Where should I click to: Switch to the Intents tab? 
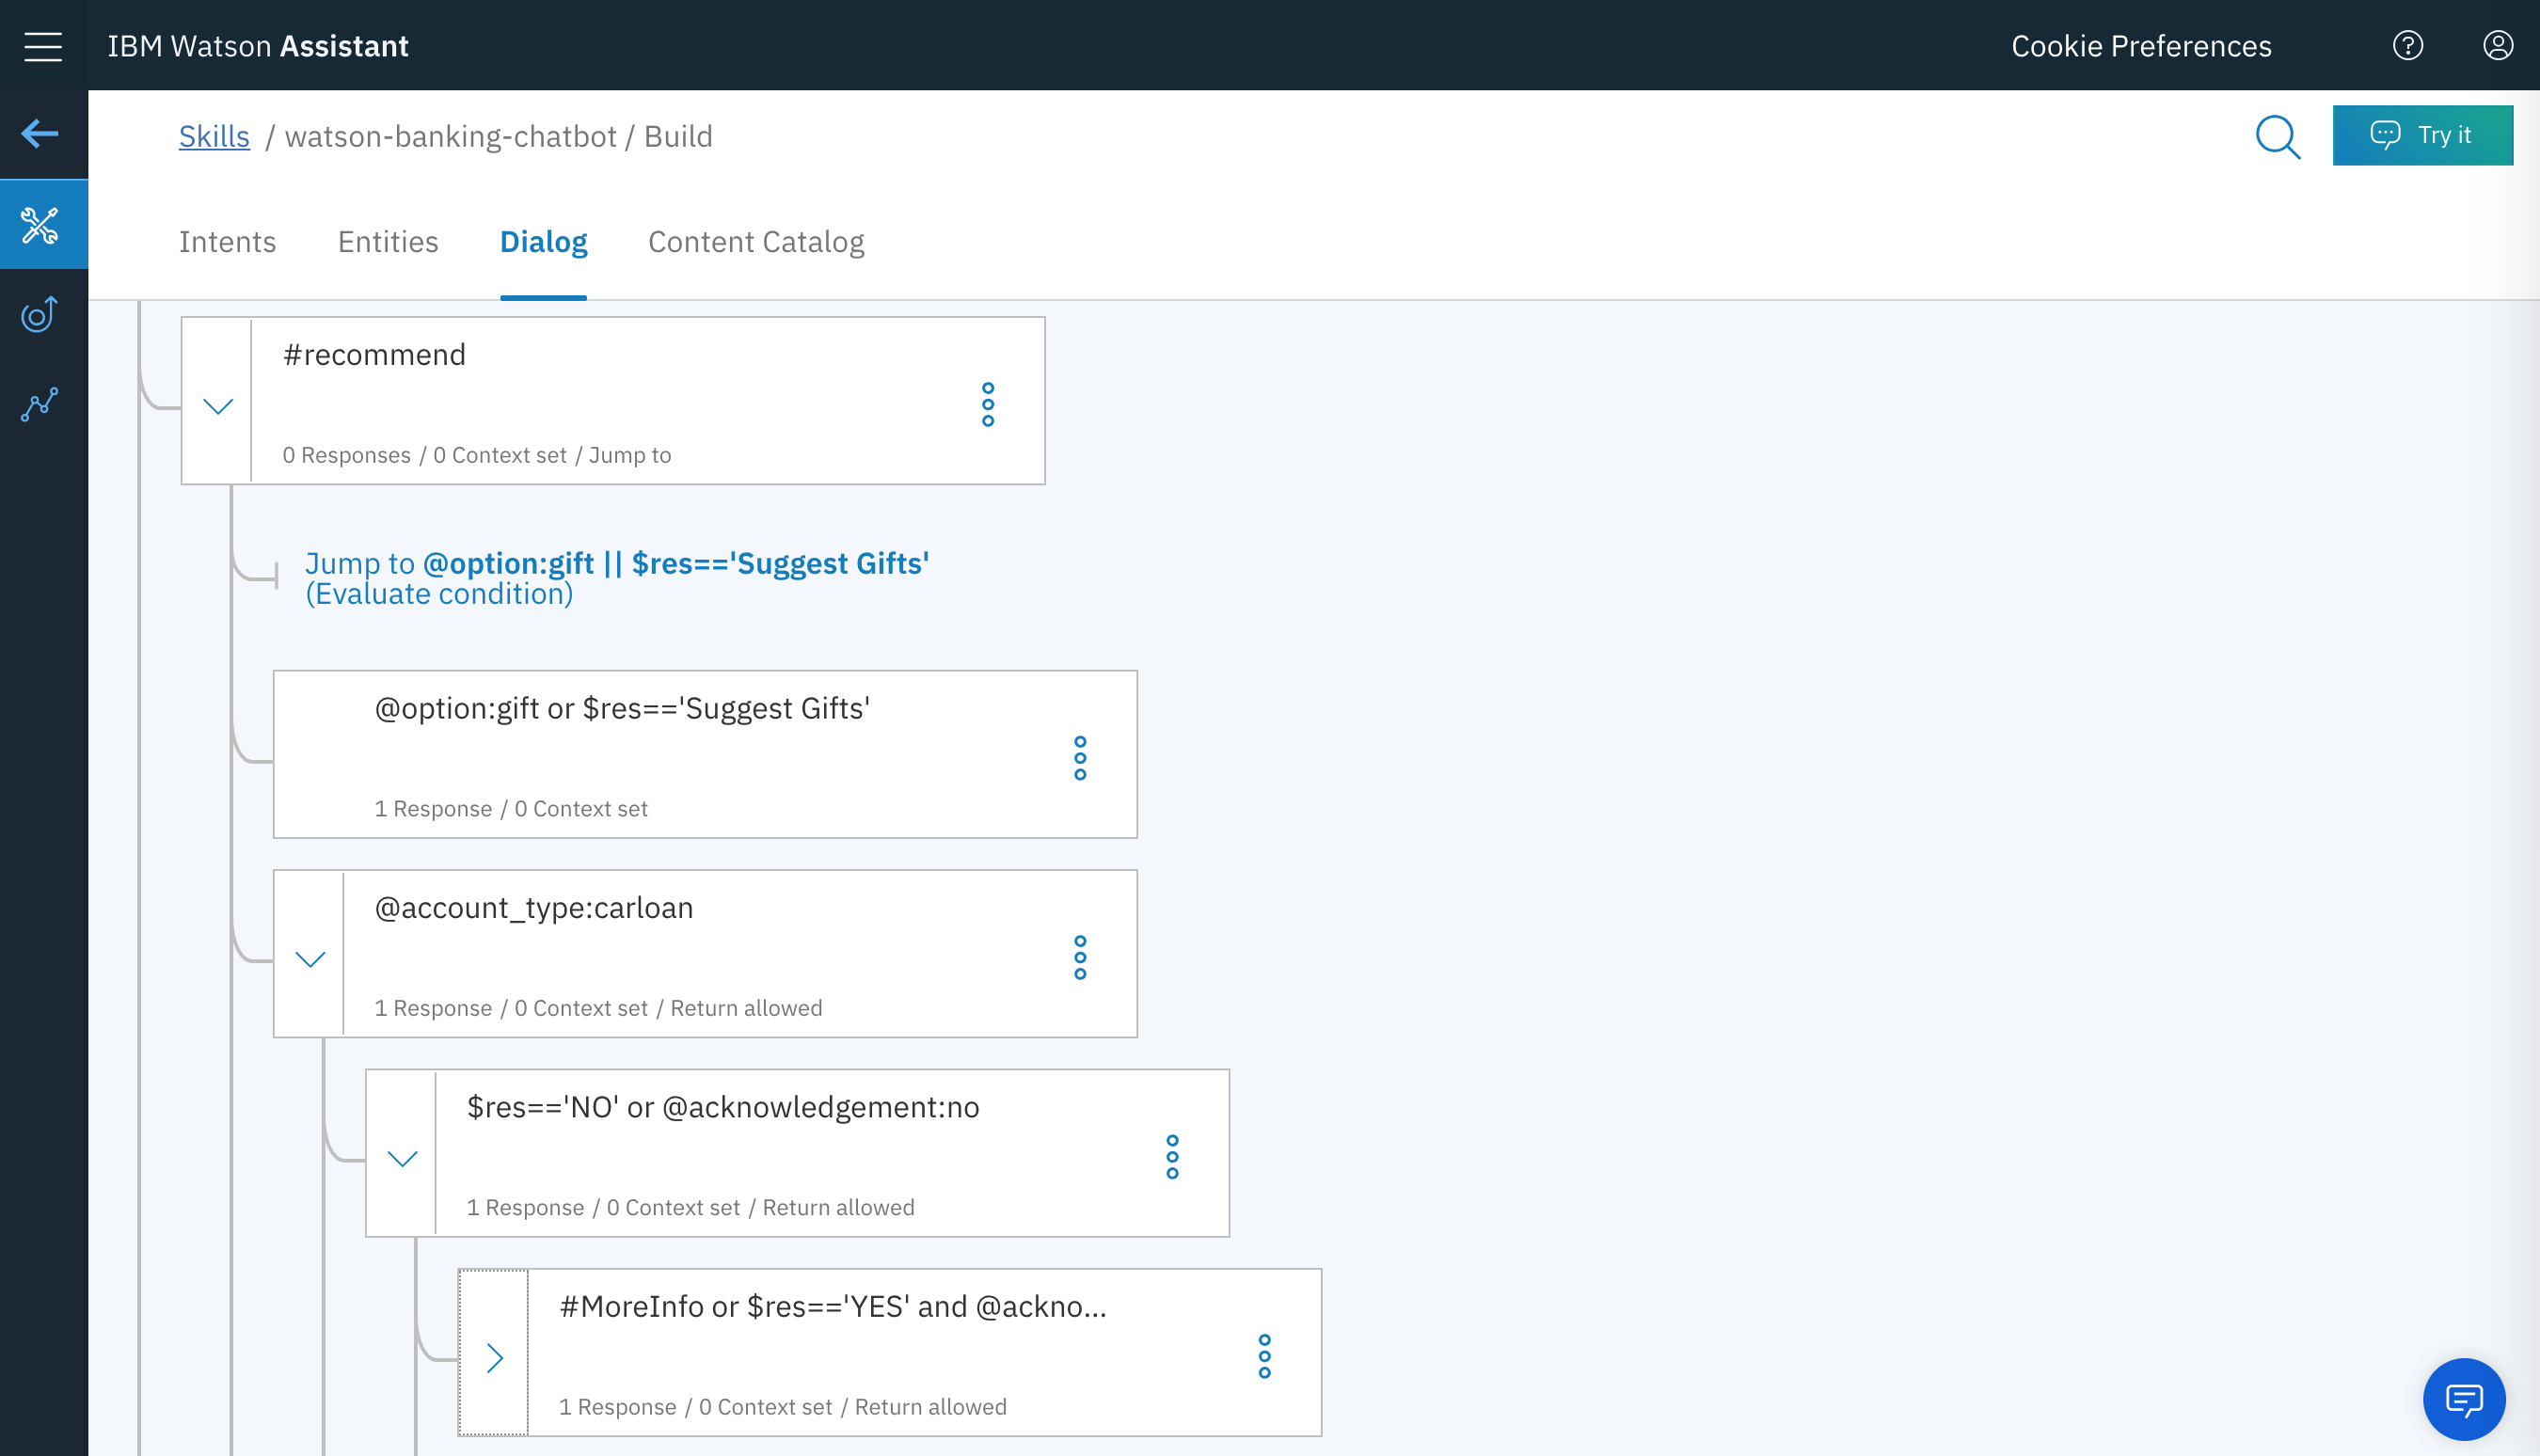tap(227, 242)
